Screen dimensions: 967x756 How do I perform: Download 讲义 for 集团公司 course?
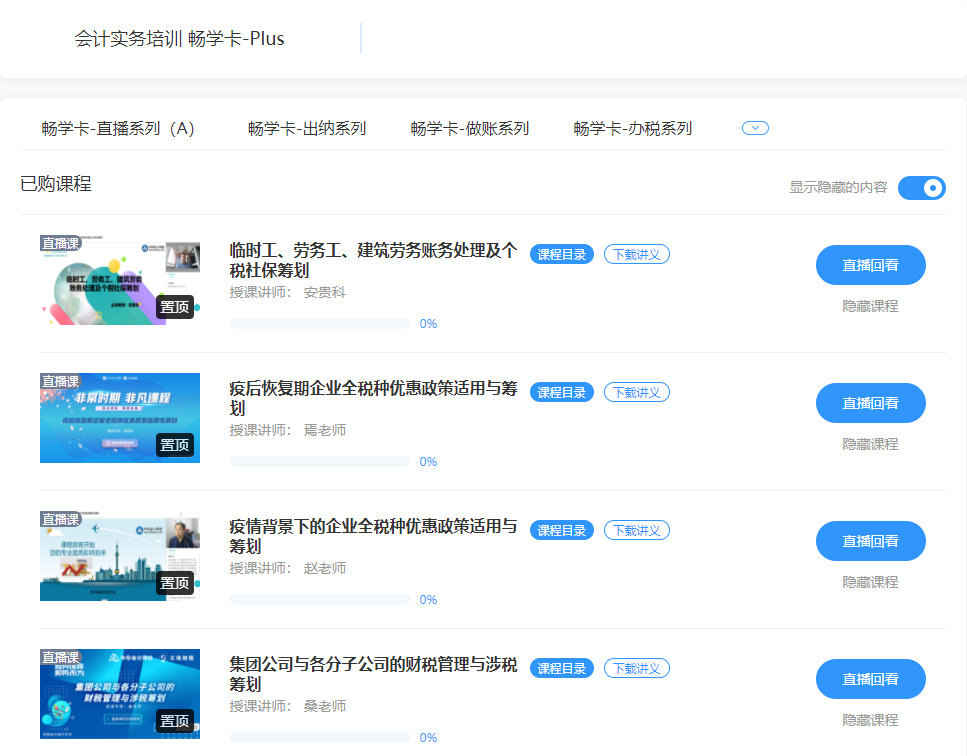tap(637, 668)
